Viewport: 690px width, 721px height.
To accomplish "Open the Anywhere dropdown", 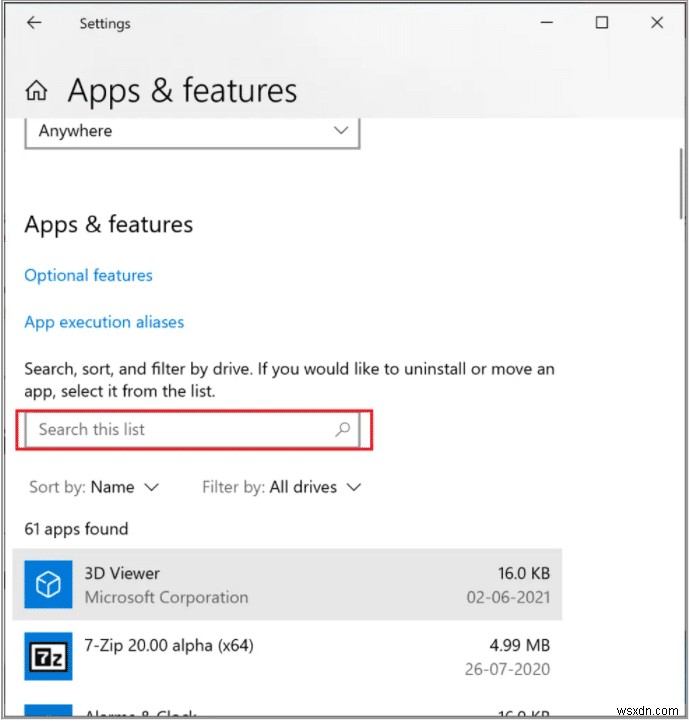I will [191, 131].
